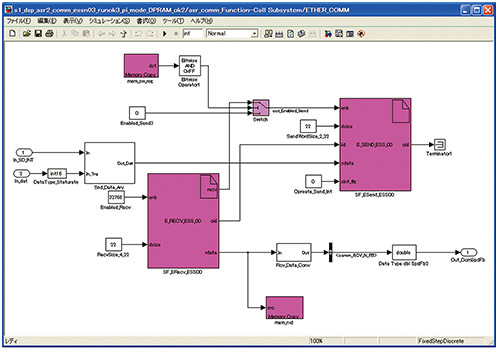The image size is (500, 360).
Task: Click the simulation stop time field showing inf
Action: tap(193, 33)
